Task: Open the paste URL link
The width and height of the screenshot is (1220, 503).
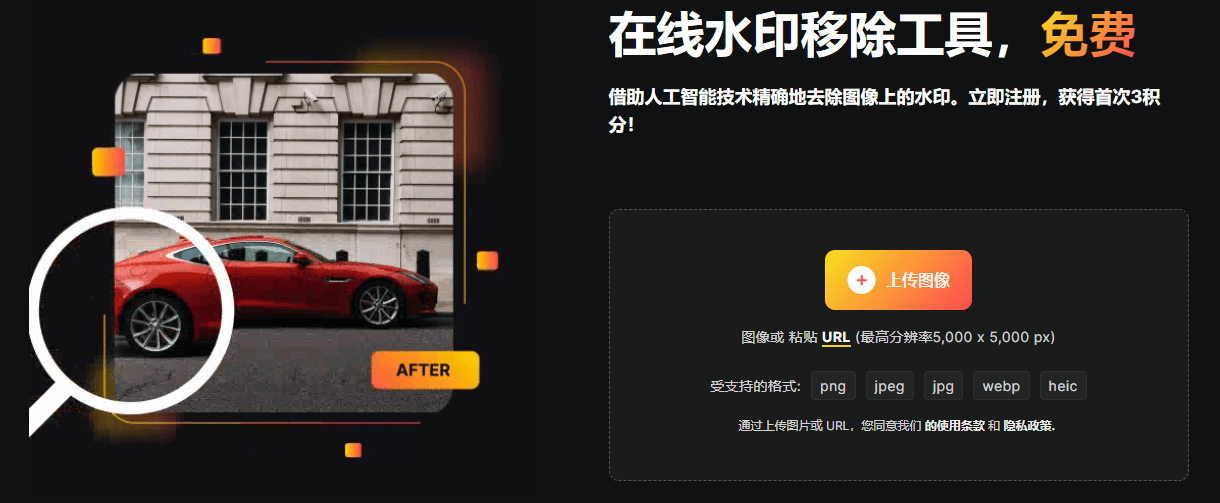Action: tap(836, 338)
